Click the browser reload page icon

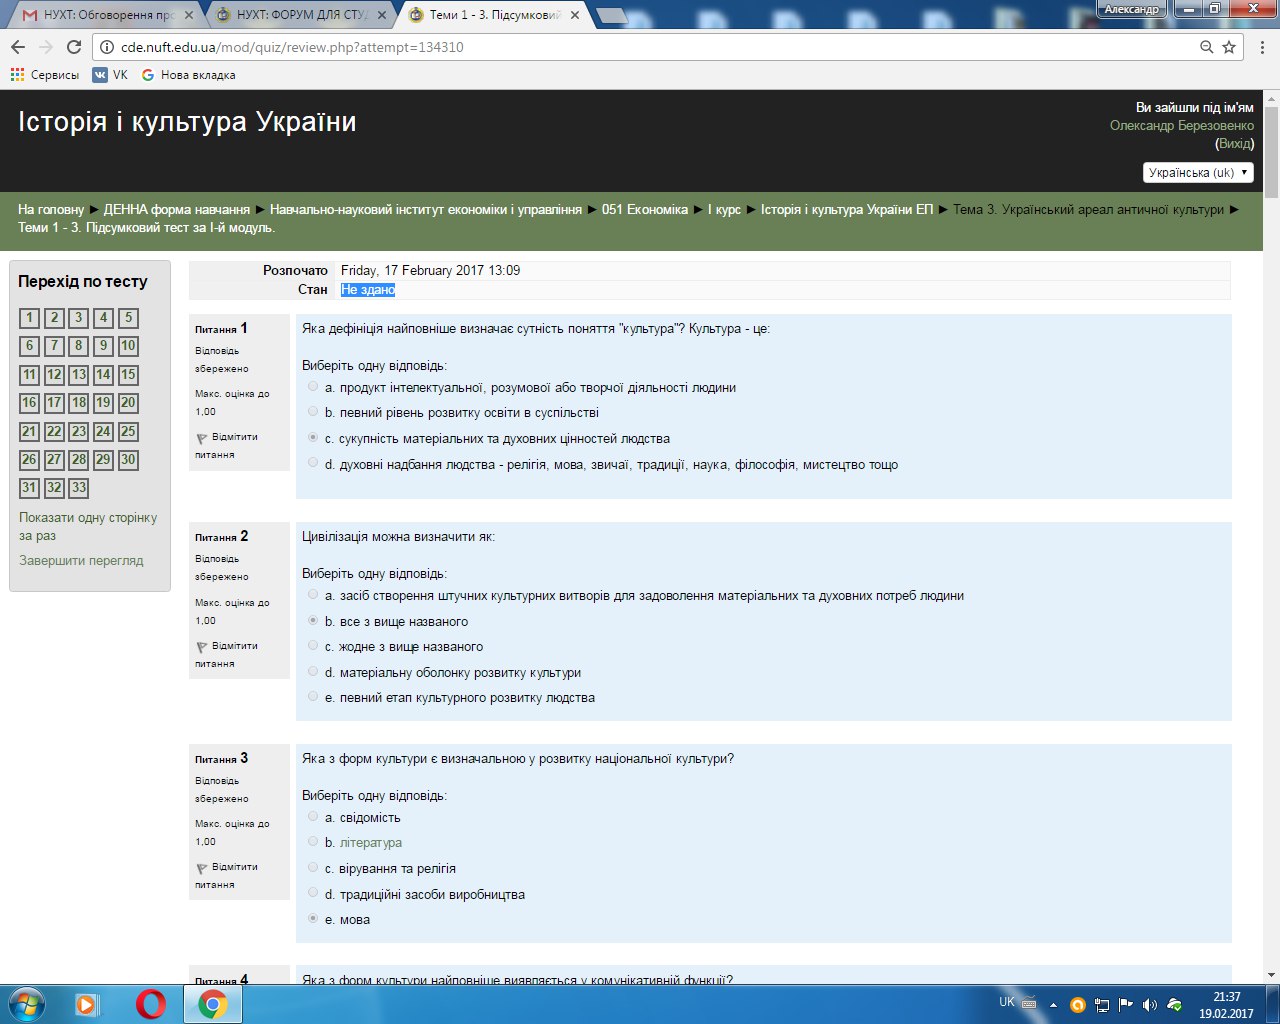73,47
